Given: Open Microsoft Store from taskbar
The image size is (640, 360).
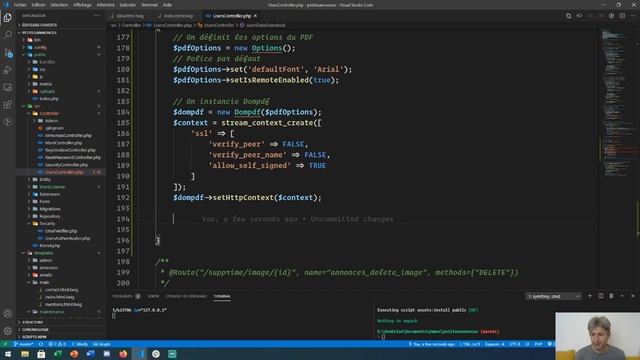Looking at the screenshot, I should click(41, 354).
